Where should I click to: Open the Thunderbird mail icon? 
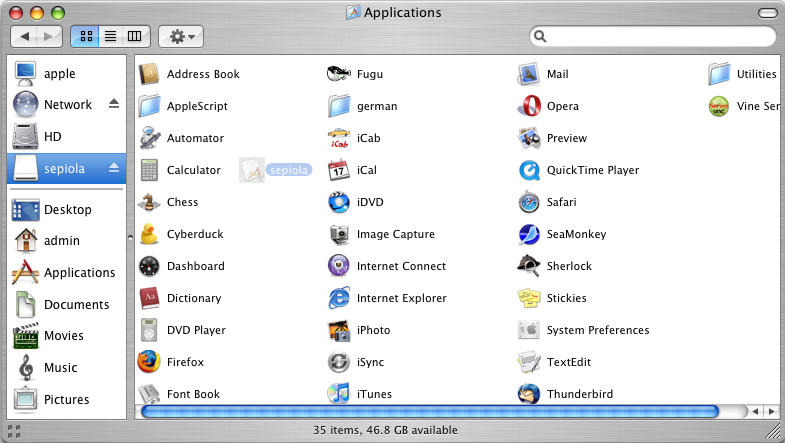click(529, 394)
